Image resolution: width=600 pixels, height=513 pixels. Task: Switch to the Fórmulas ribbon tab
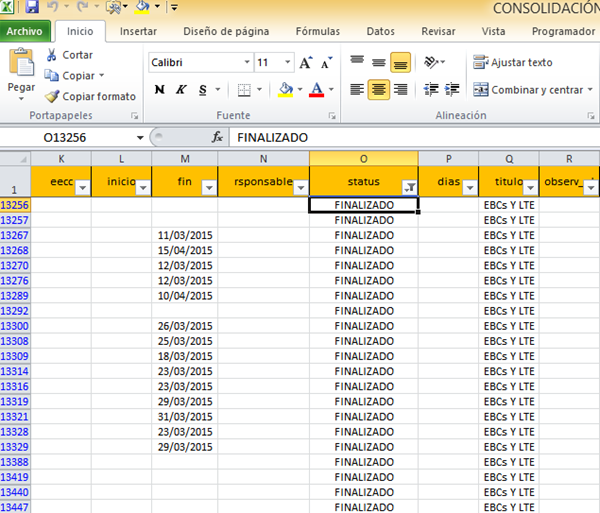318,31
